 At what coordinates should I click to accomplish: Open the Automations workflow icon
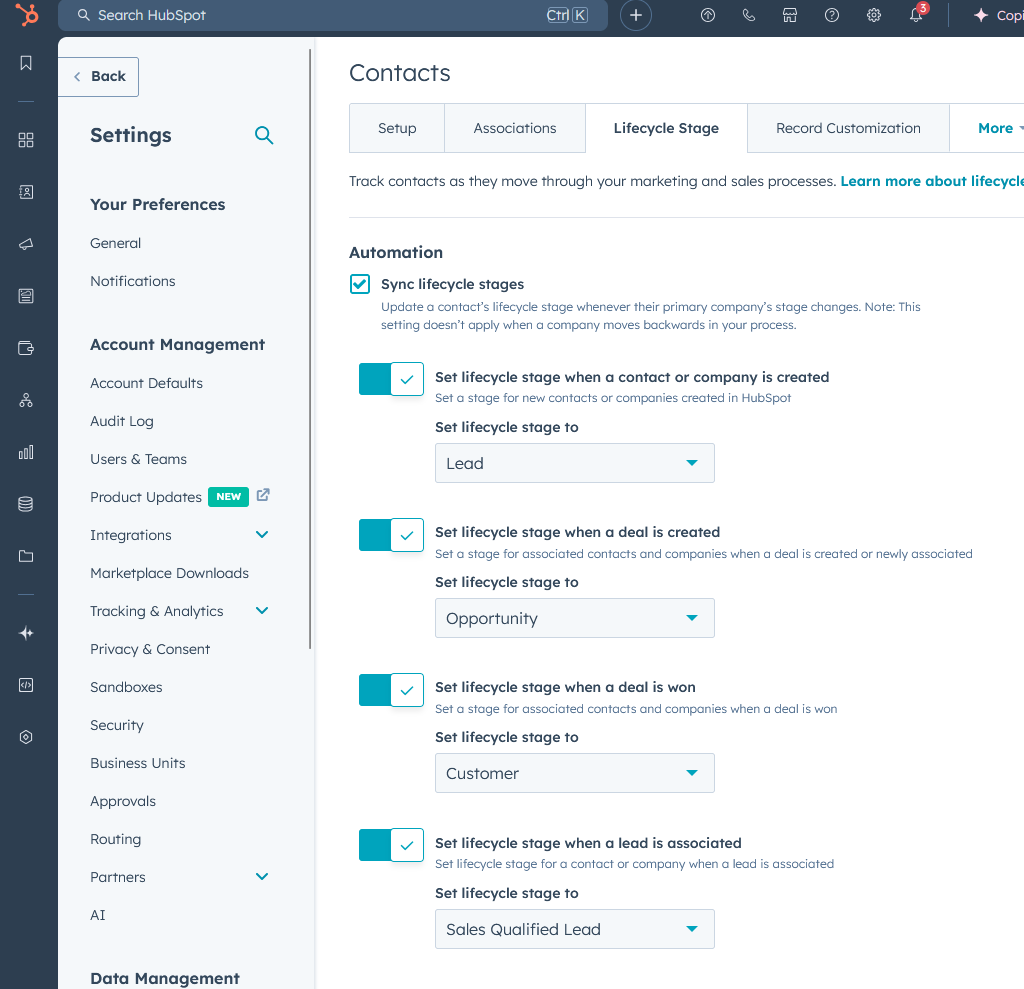(26, 399)
